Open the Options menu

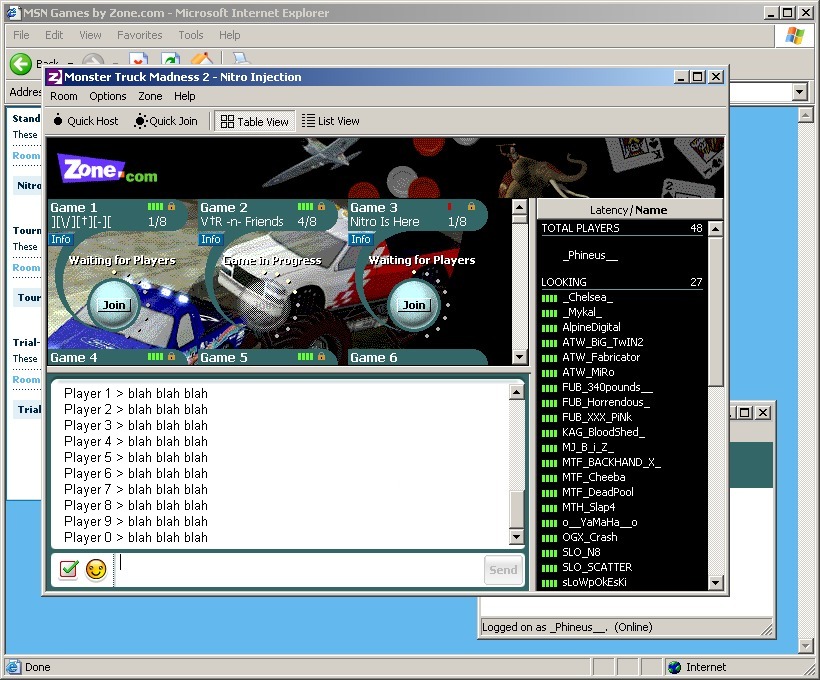[x=108, y=96]
